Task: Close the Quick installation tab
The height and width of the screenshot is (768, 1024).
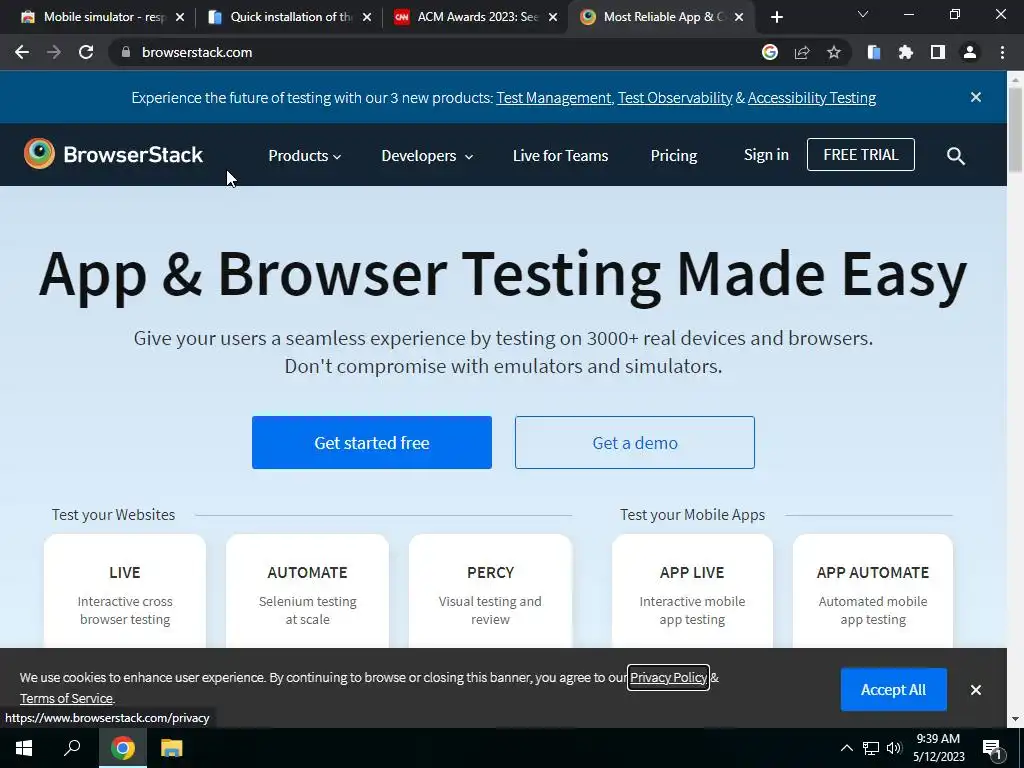Action: pos(367,17)
